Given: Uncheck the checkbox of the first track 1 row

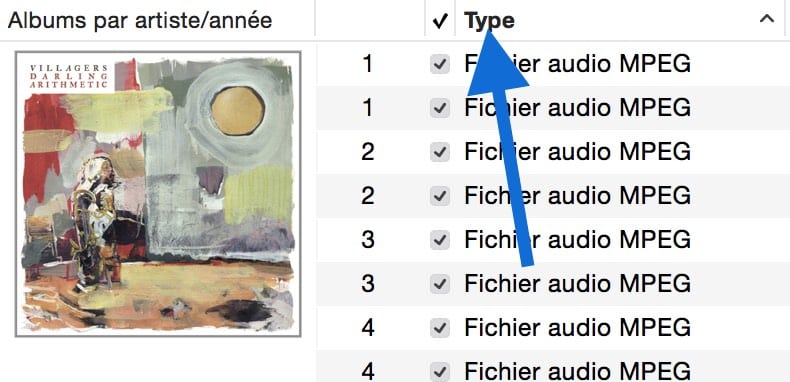Looking at the screenshot, I should click(440, 64).
